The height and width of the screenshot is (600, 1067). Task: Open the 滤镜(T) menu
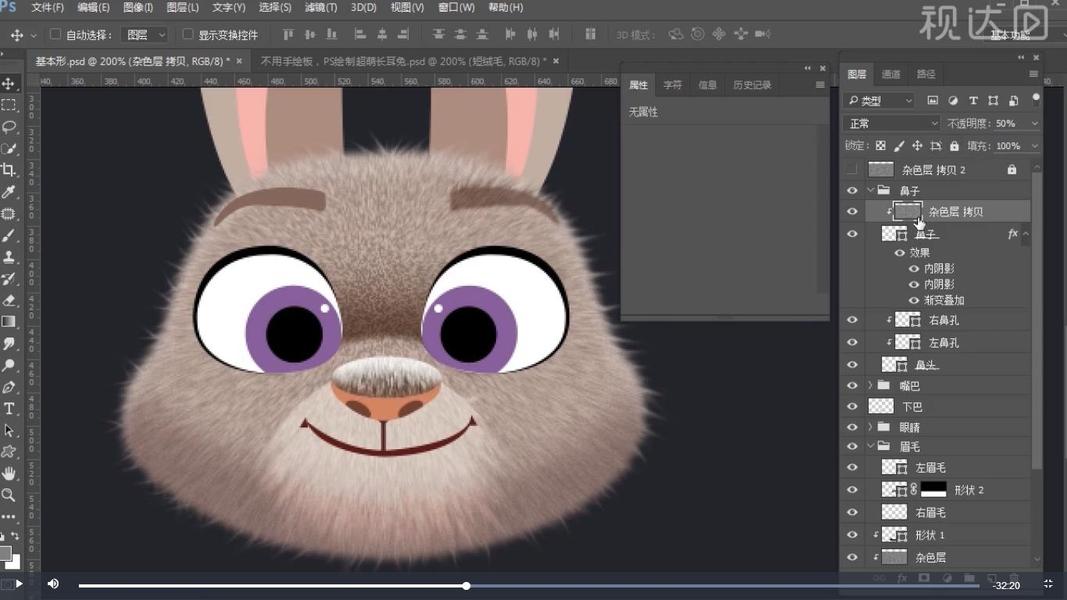pos(321,7)
